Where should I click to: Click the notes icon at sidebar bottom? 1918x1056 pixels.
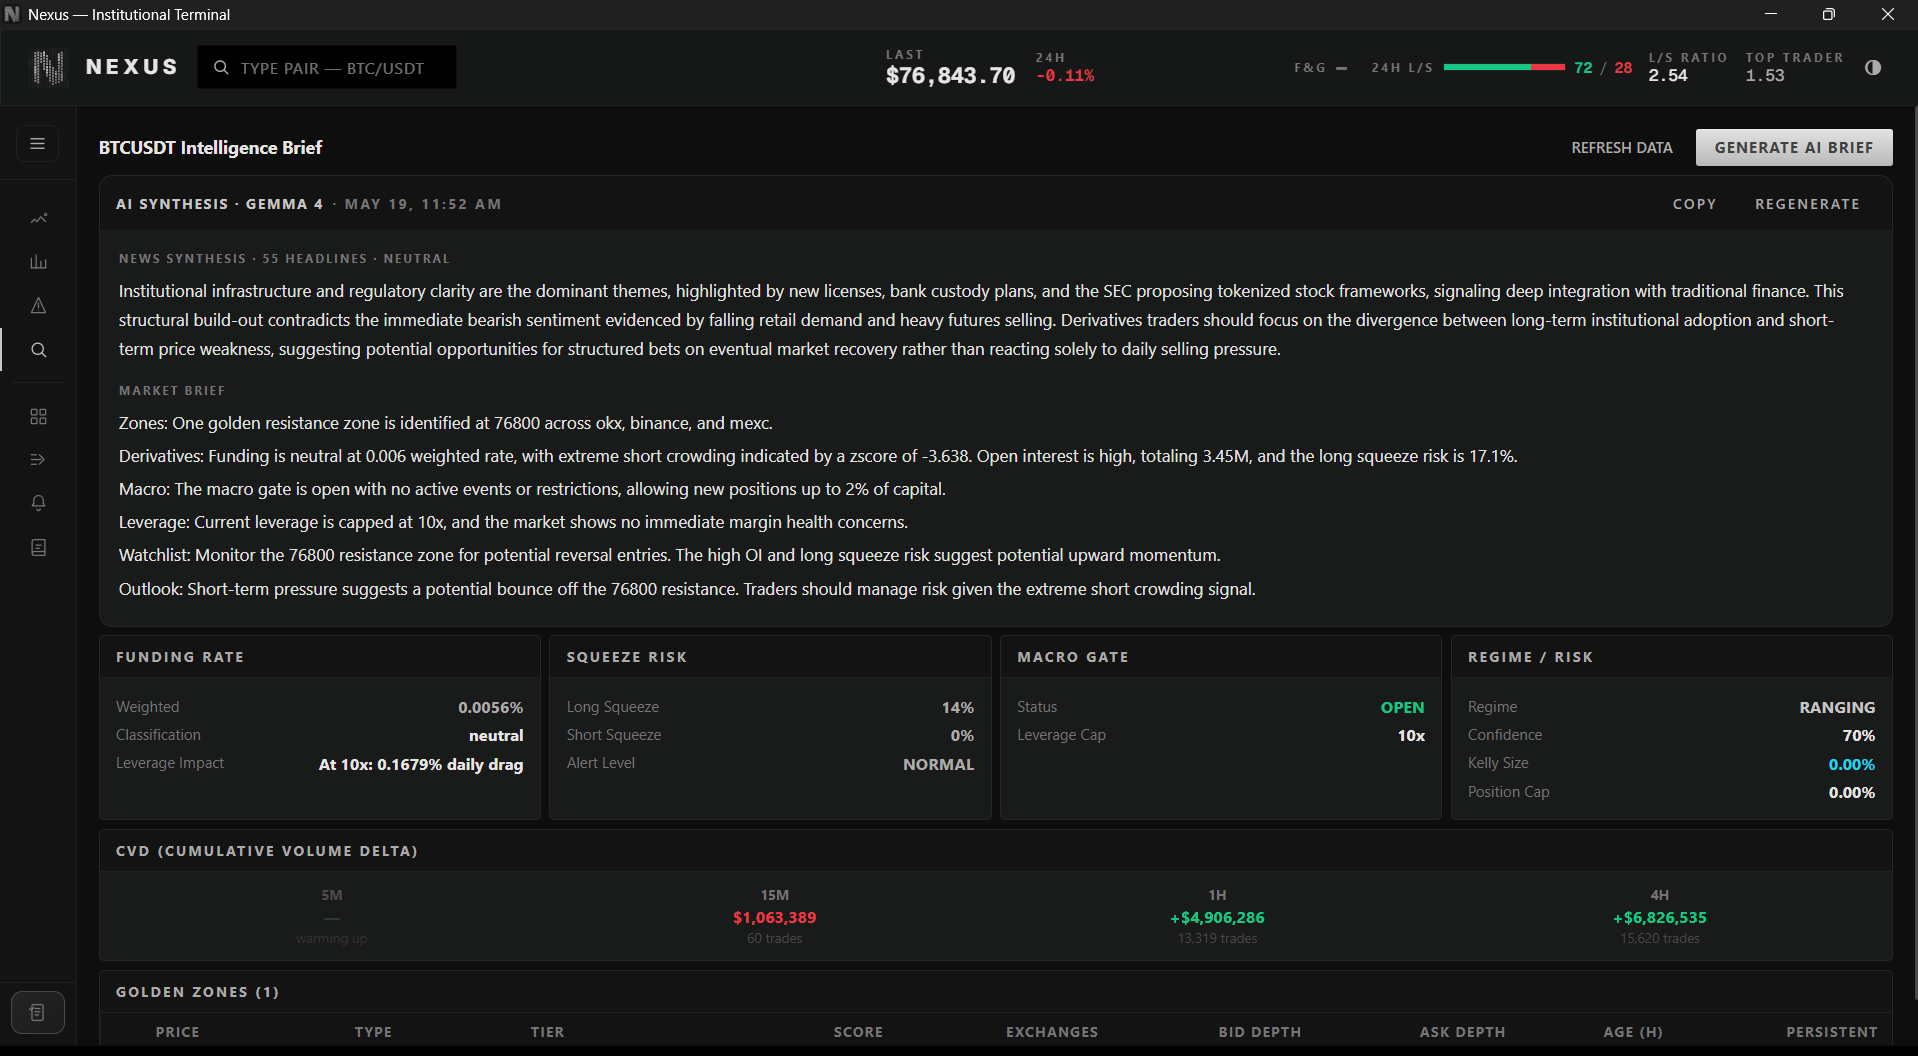(x=38, y=1013)
